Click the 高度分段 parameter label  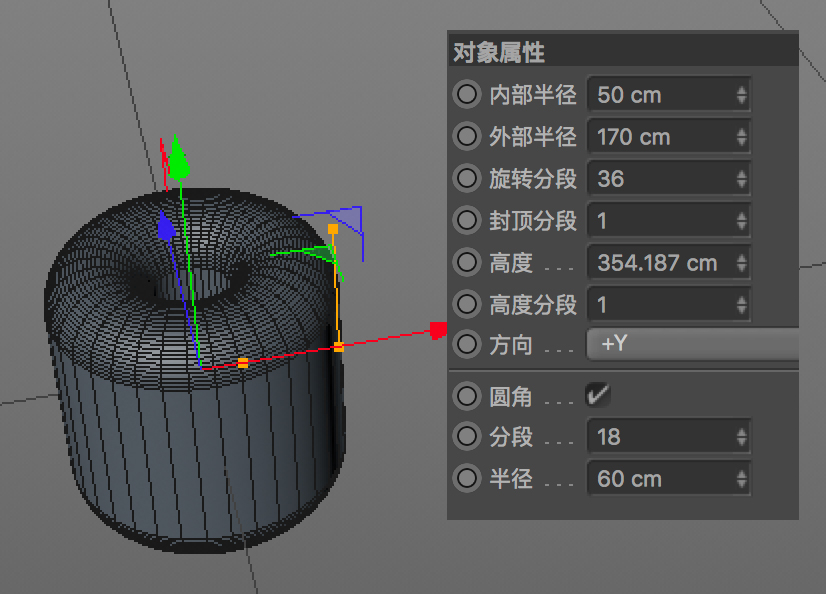click(532, 304)
